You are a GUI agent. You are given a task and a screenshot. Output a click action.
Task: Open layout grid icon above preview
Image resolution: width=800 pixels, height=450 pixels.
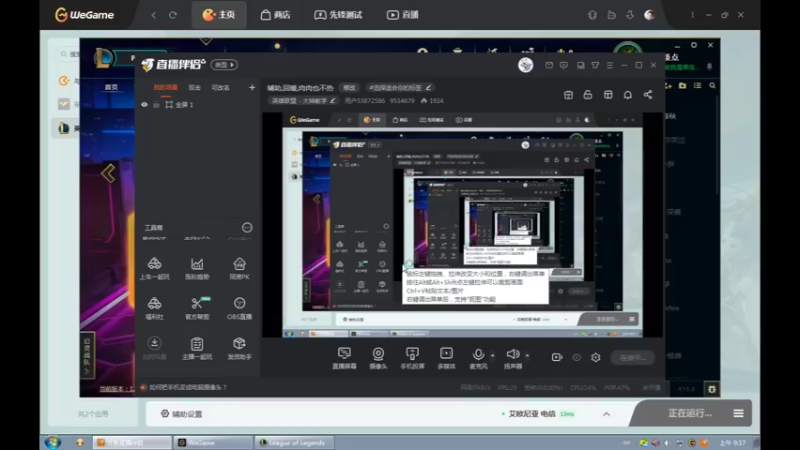(x=608, y=95)
